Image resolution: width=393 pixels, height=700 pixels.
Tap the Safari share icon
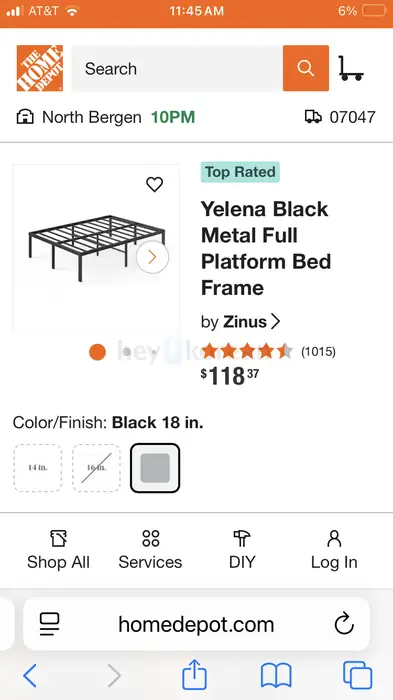coord(195,675)
